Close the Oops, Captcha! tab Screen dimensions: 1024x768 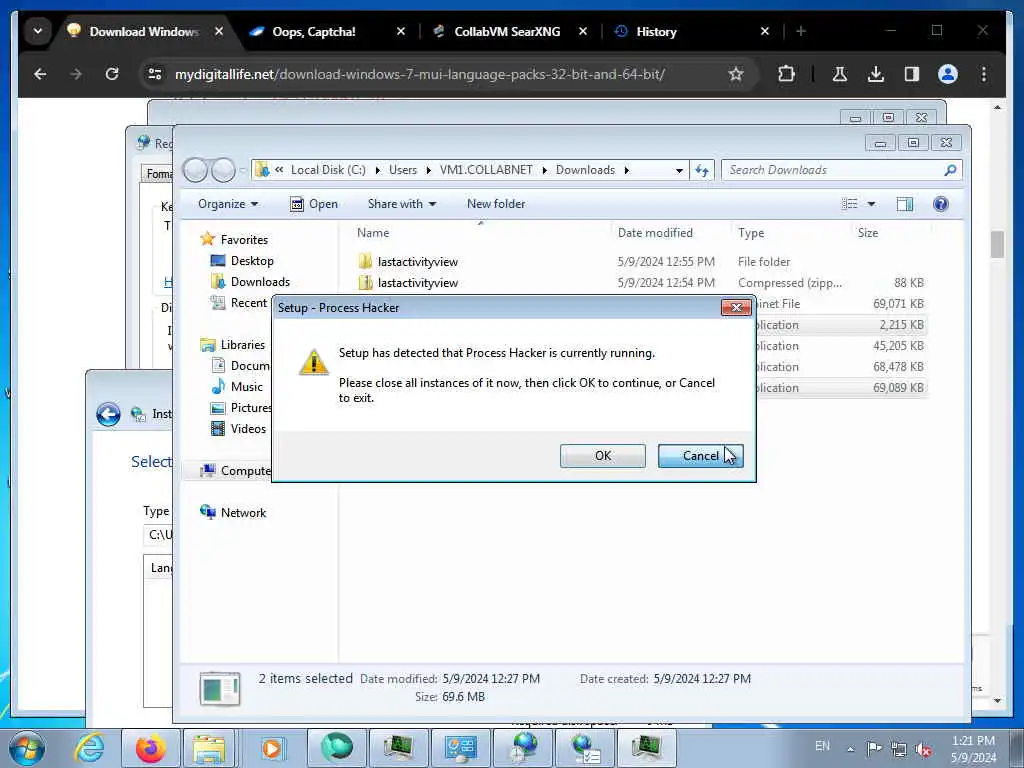(x=400, y=31)
